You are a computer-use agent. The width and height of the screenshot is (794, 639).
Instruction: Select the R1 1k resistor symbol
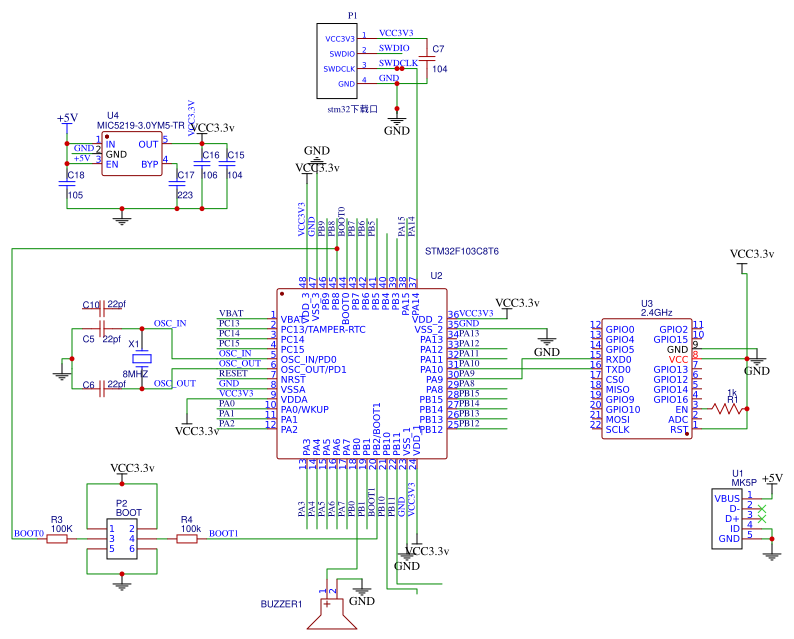pos(727,409)
